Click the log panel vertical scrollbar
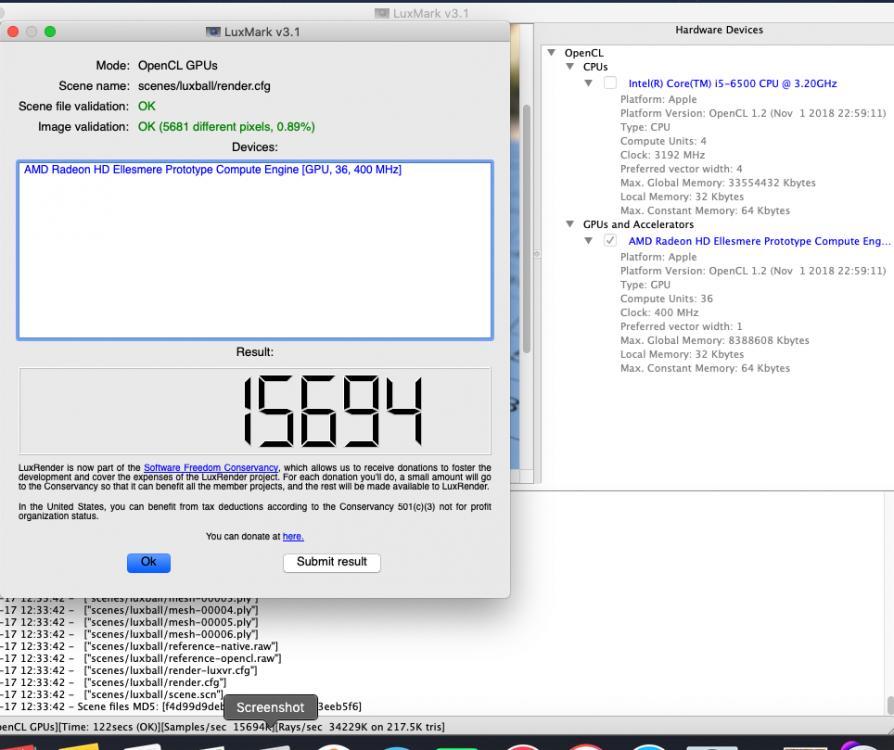 (890, 706)
